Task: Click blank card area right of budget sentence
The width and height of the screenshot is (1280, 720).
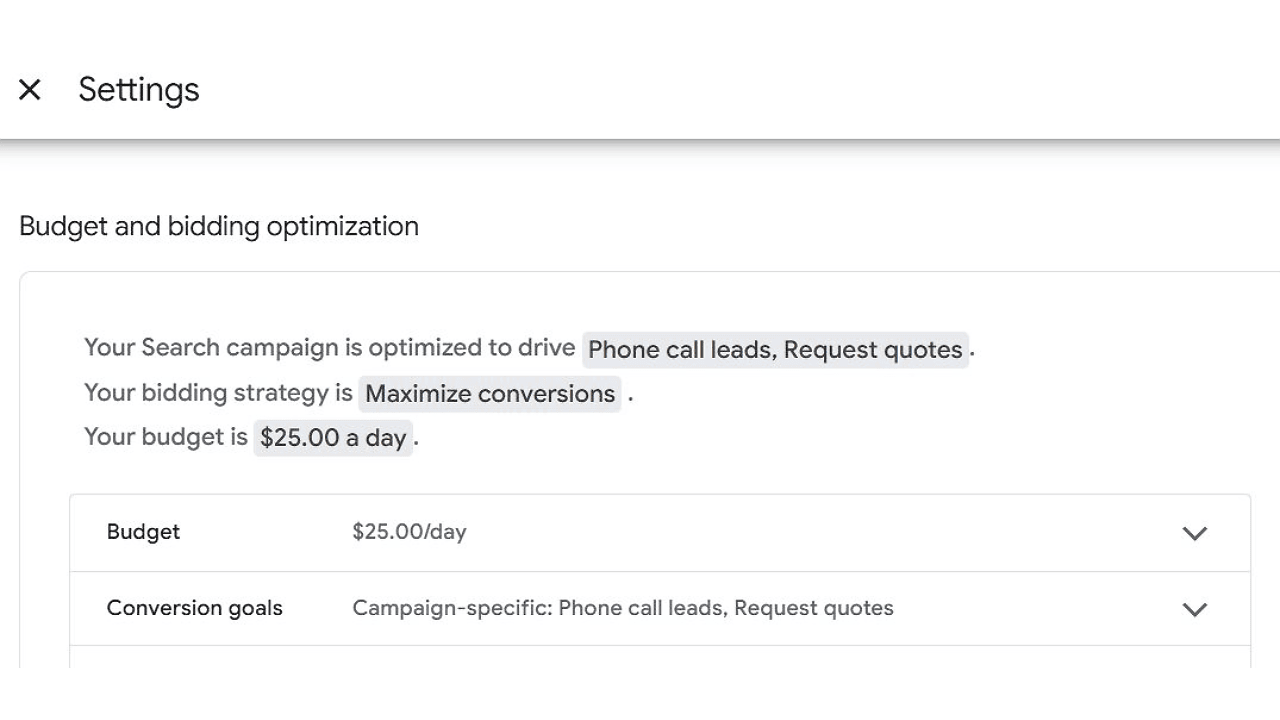Action: tap(800, 438)
